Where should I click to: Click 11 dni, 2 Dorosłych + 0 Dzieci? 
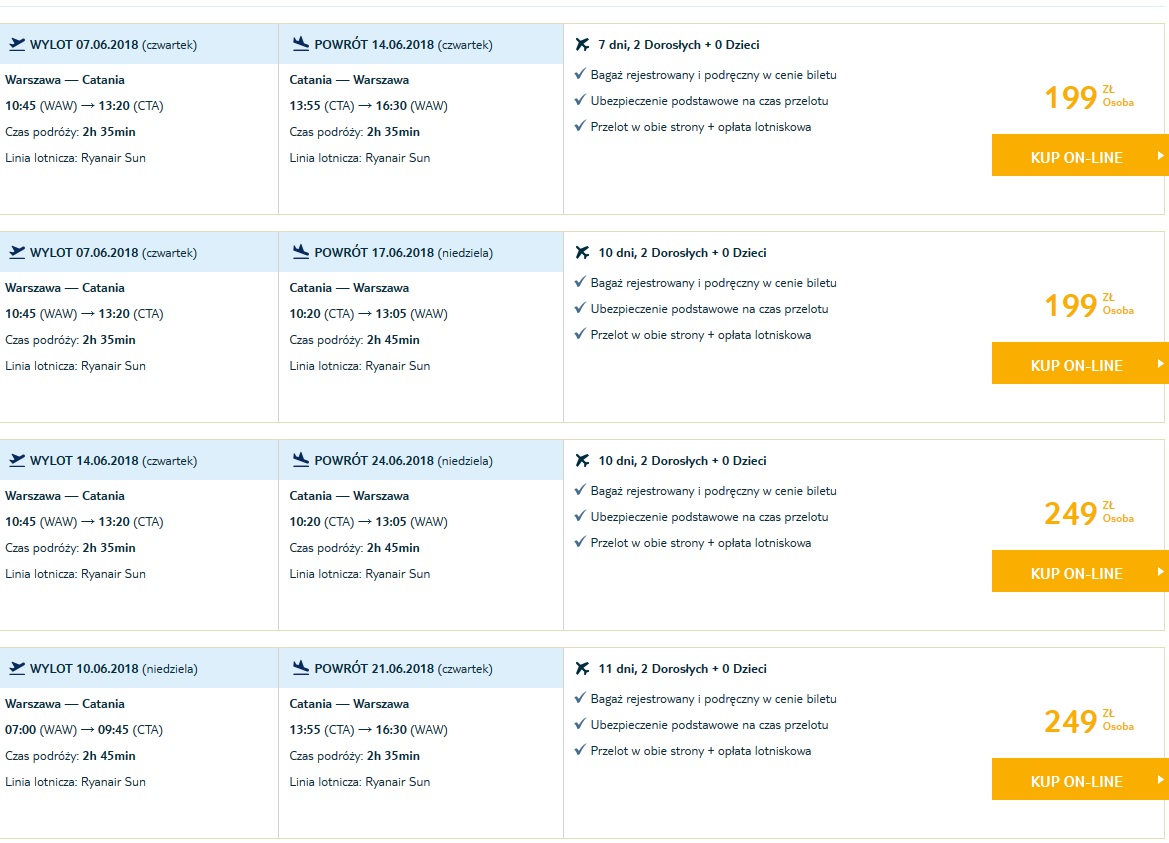682,669
